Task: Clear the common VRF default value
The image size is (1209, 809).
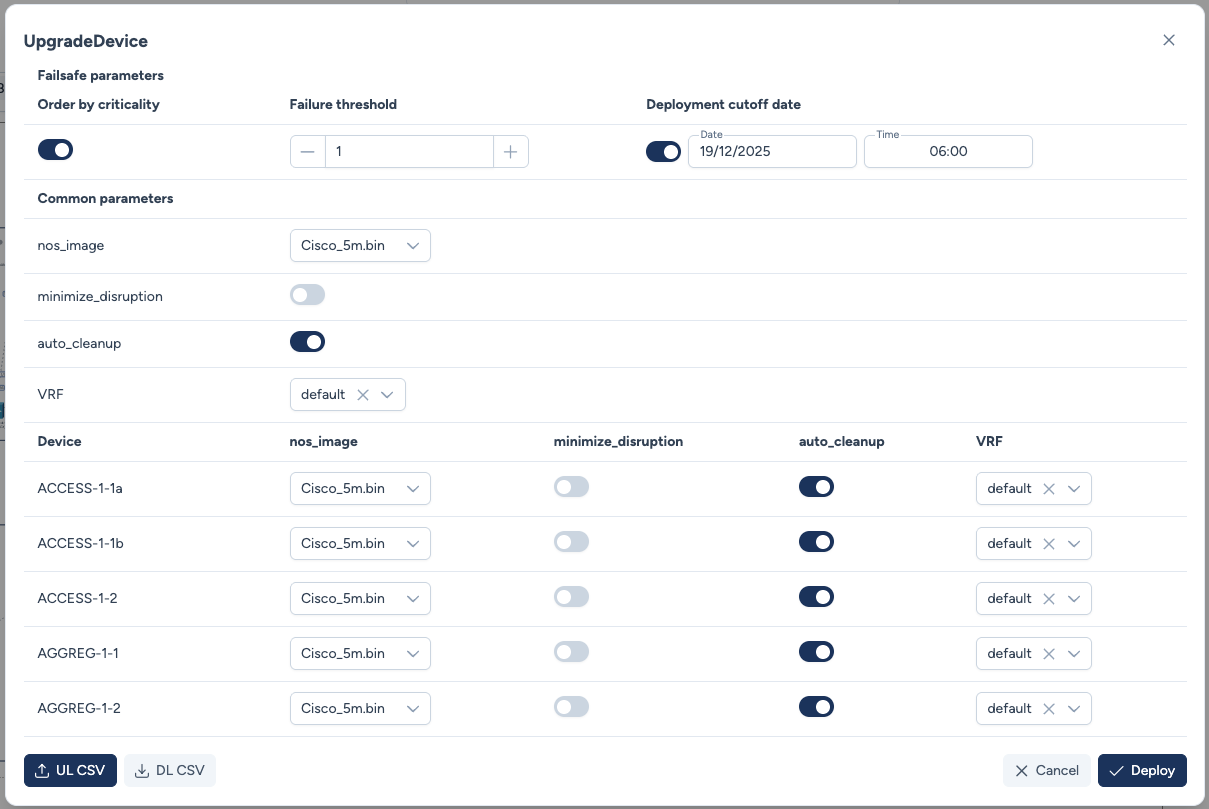Action: pyautogui.click(x=363, y=395)
